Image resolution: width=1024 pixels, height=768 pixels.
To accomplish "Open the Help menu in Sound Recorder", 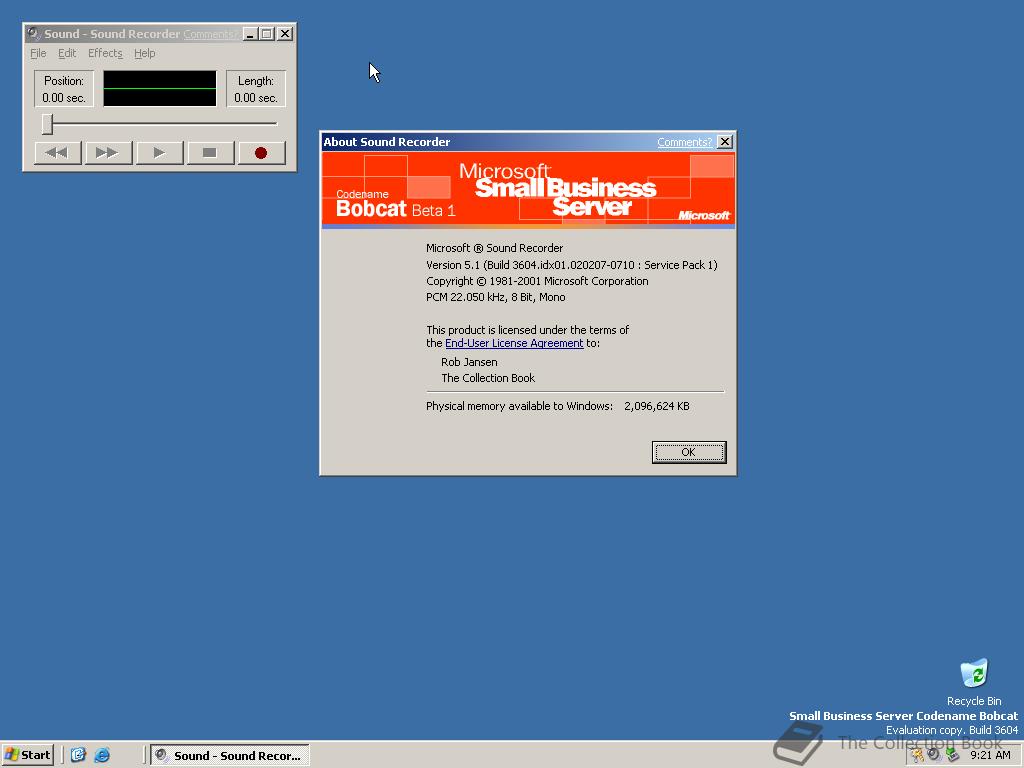I will coord(144,53).
